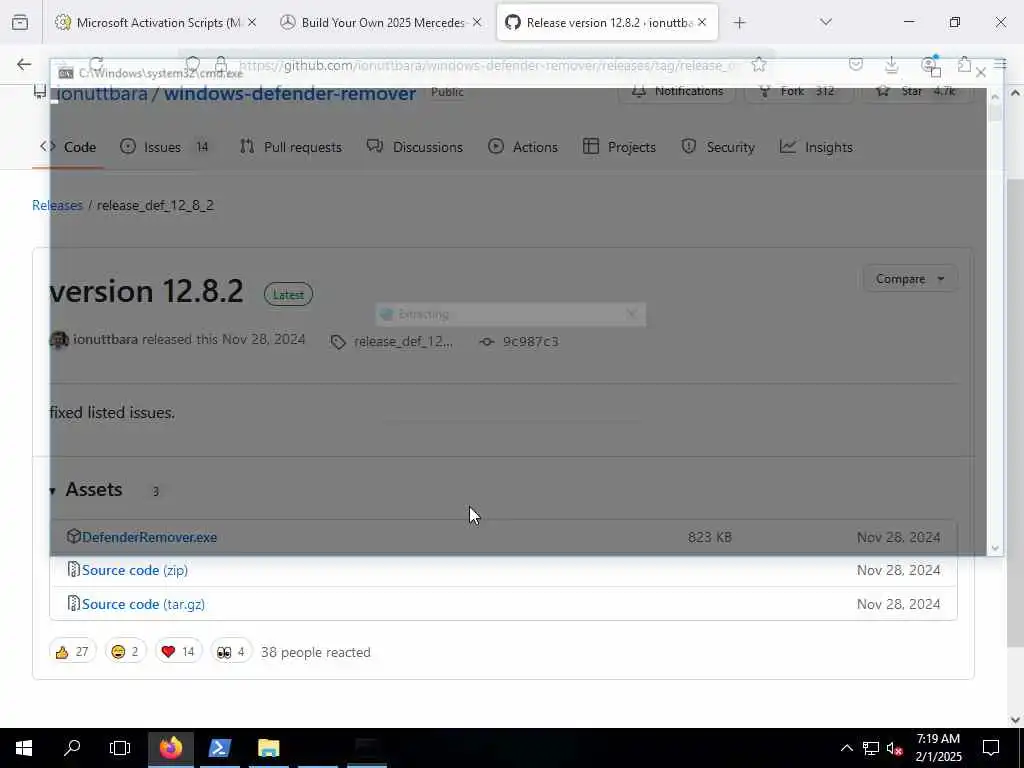Click ionuttbara's avatar image
1024x768 pixels.
pos(59,340)
